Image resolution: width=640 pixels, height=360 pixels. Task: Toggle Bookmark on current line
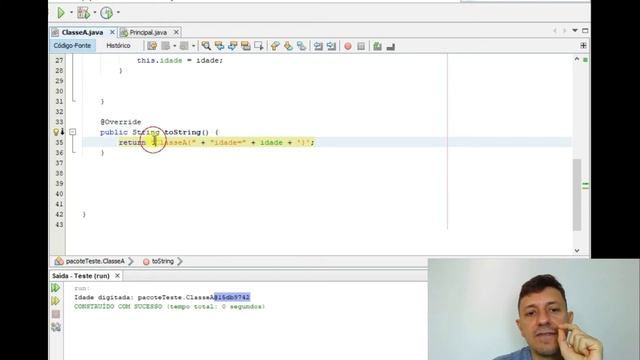(301, 46)
